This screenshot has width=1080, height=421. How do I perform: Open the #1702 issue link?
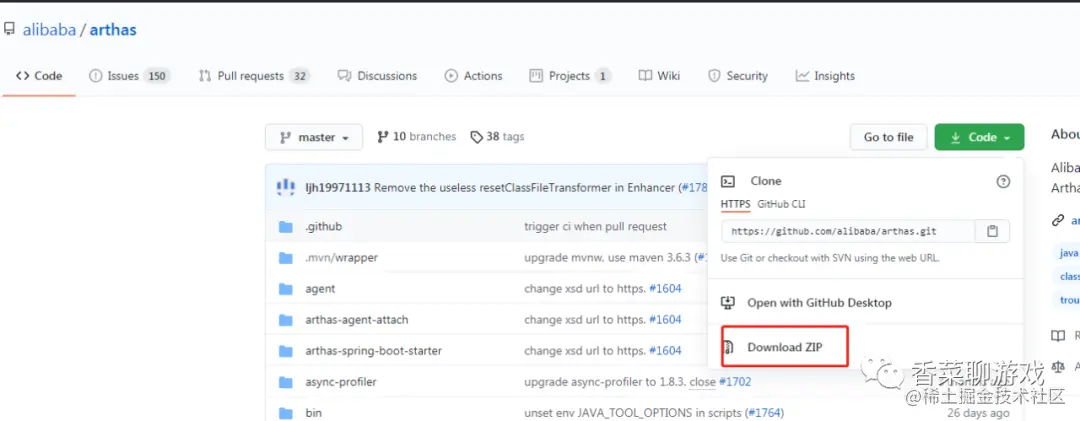tap(735, 382)
